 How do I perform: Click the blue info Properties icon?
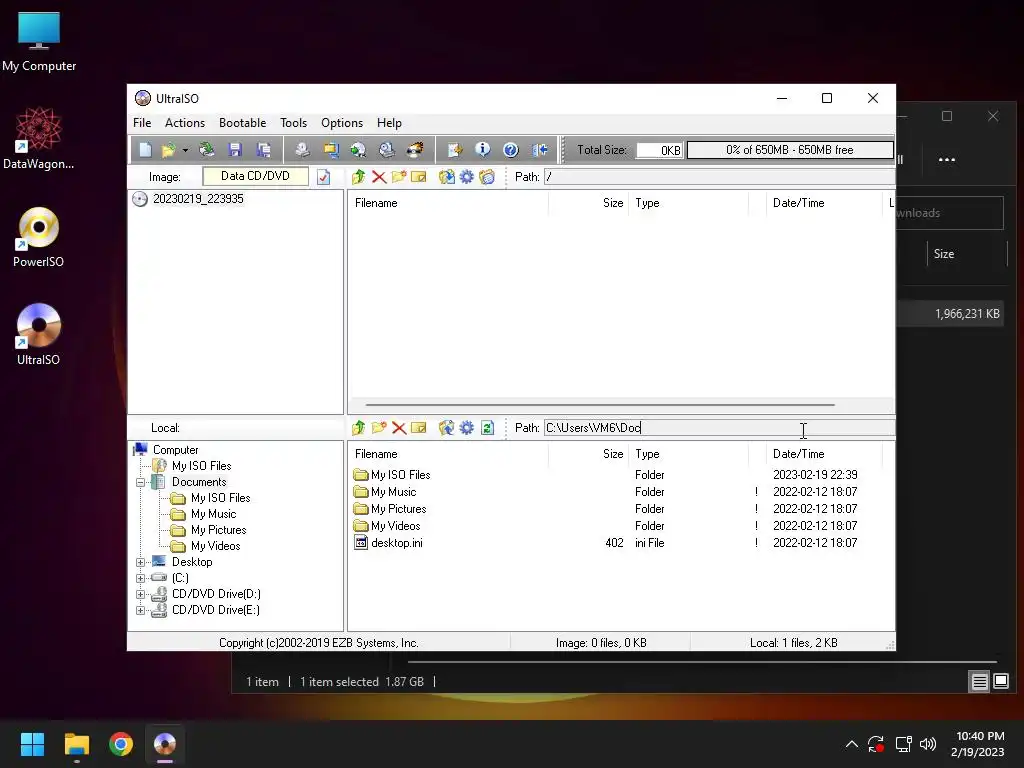click(x=483, y=150)
